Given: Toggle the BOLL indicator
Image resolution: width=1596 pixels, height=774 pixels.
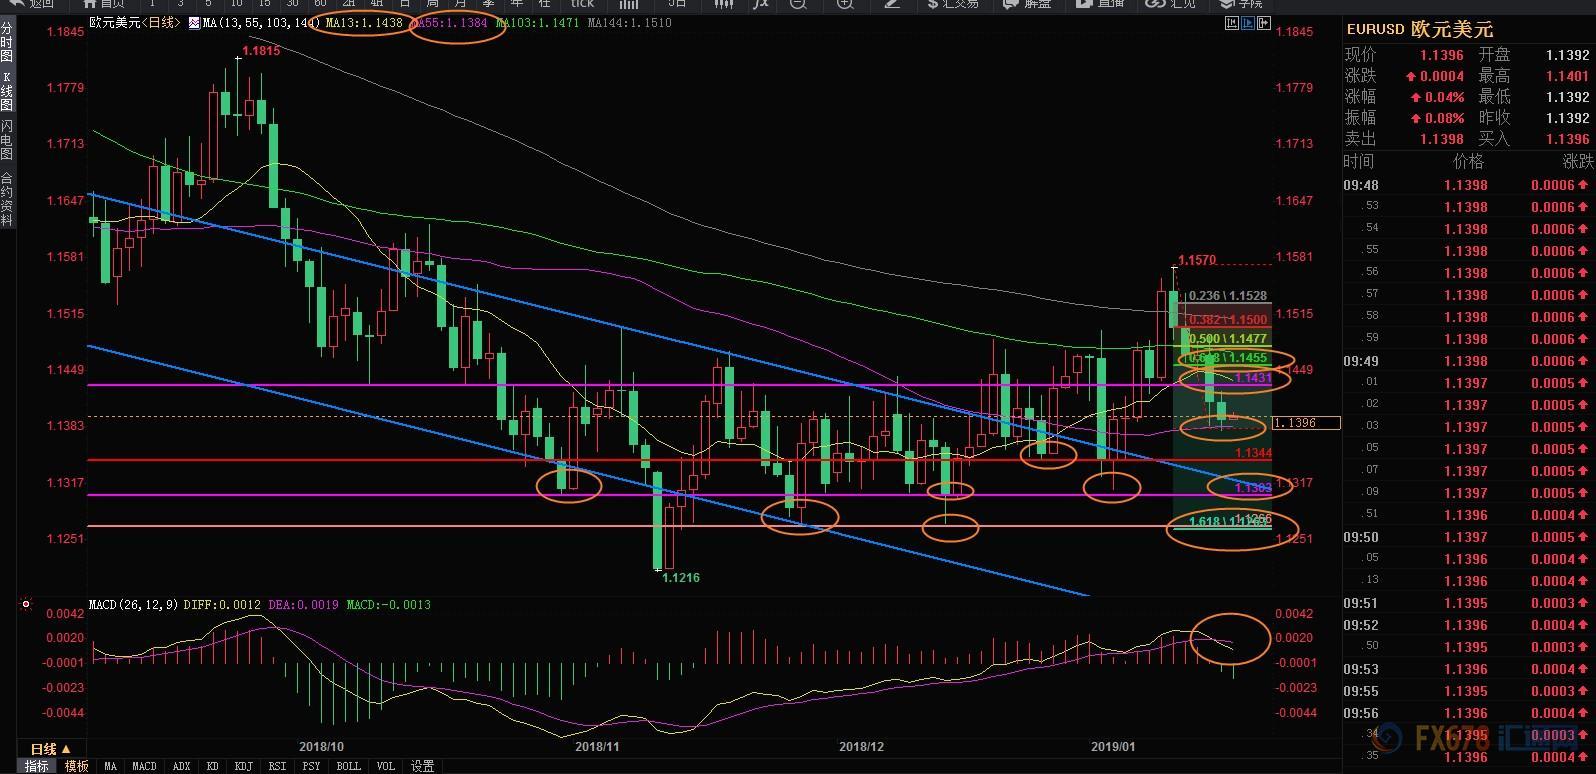Looking at the screenshot, I should tap(348, 766).
